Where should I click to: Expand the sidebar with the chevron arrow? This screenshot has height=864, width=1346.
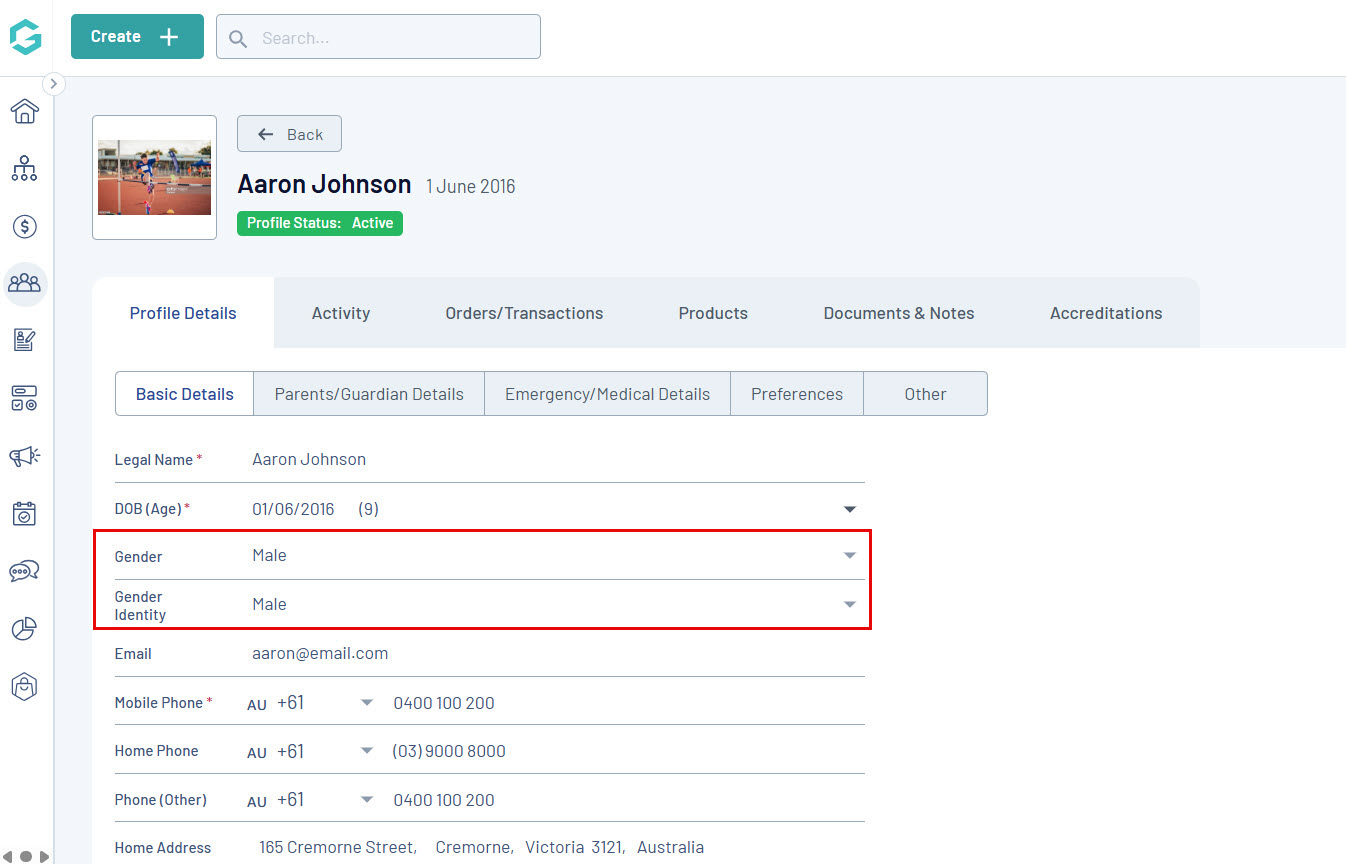(x=54, y=84)
